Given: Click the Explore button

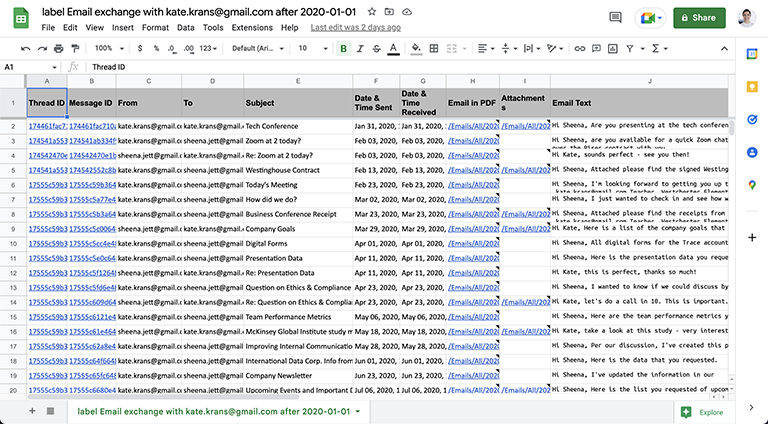Looking at the screenshot, I should [x=702, y=412].
